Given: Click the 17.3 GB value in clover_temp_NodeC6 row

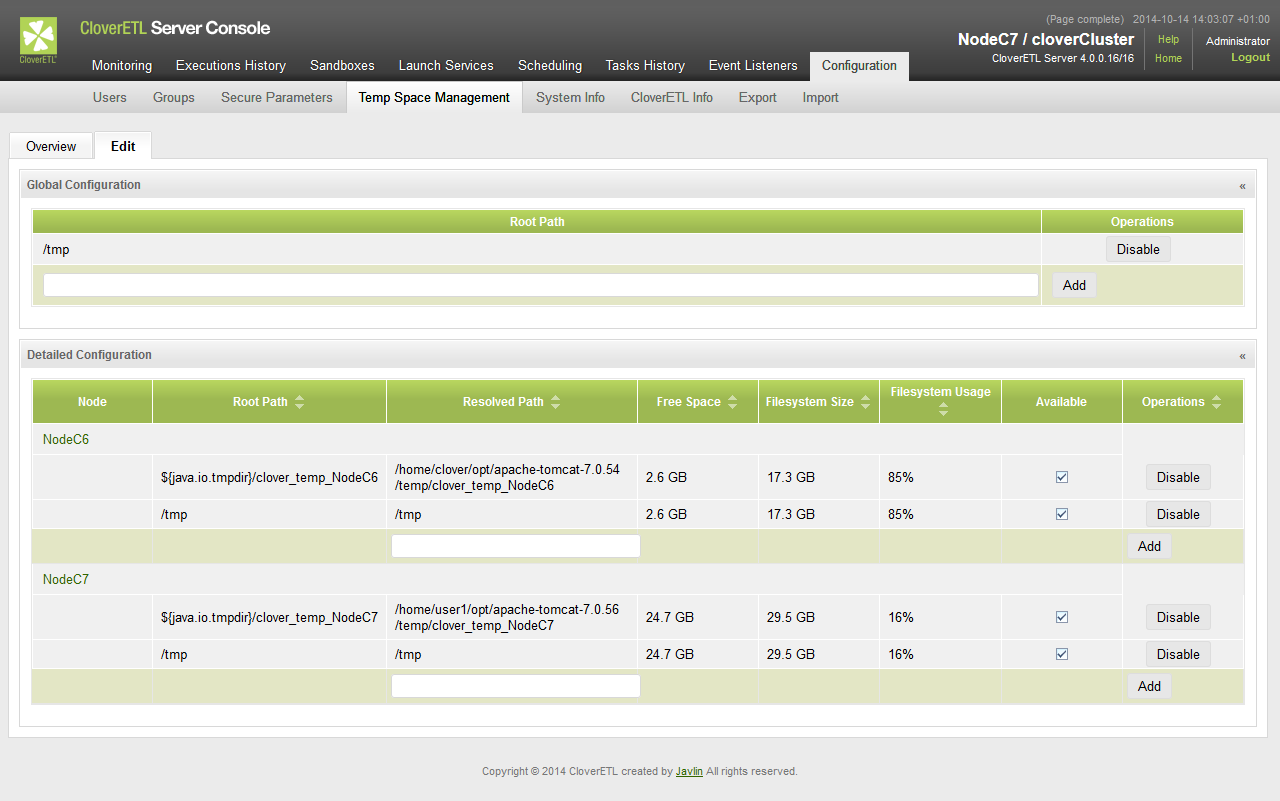Looking at the screenshot, I should (x=790, y=478).
